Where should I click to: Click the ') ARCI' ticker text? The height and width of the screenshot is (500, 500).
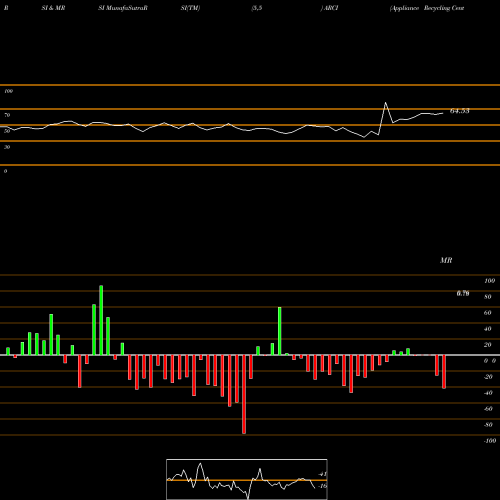coord(329,8)
